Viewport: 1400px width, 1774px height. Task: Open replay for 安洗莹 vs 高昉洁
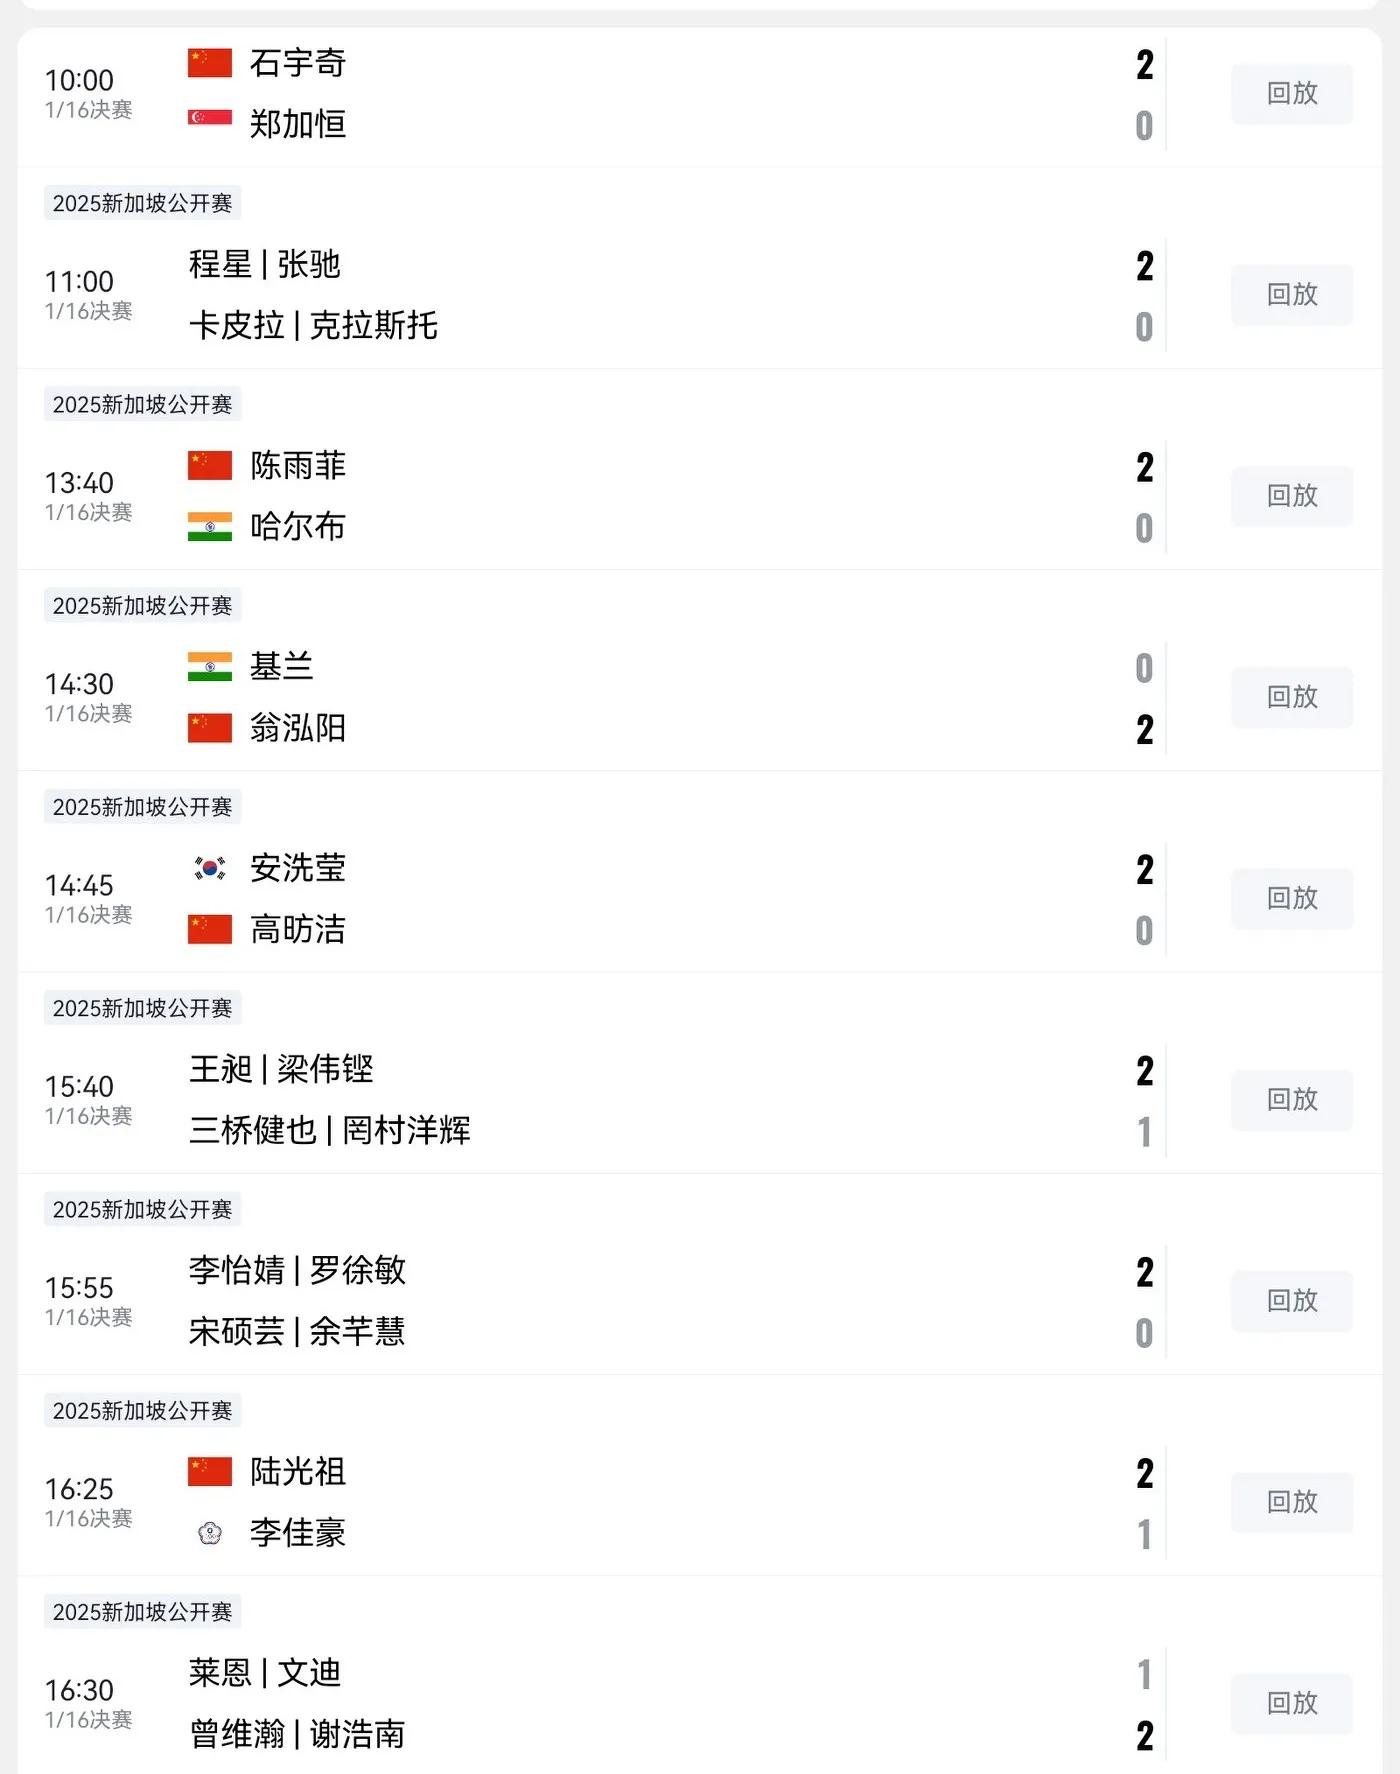pos(1292,899)
